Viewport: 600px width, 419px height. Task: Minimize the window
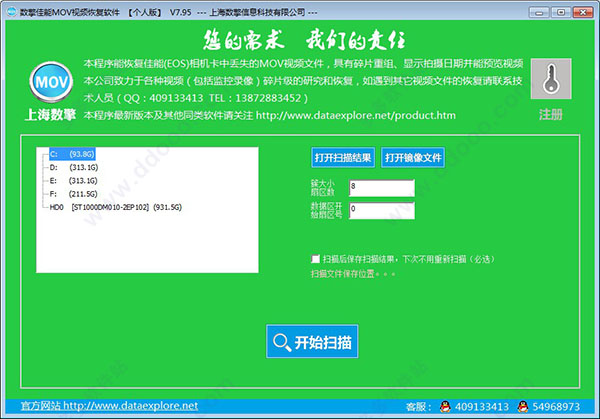pyautogui.click(x=539, y=12)
